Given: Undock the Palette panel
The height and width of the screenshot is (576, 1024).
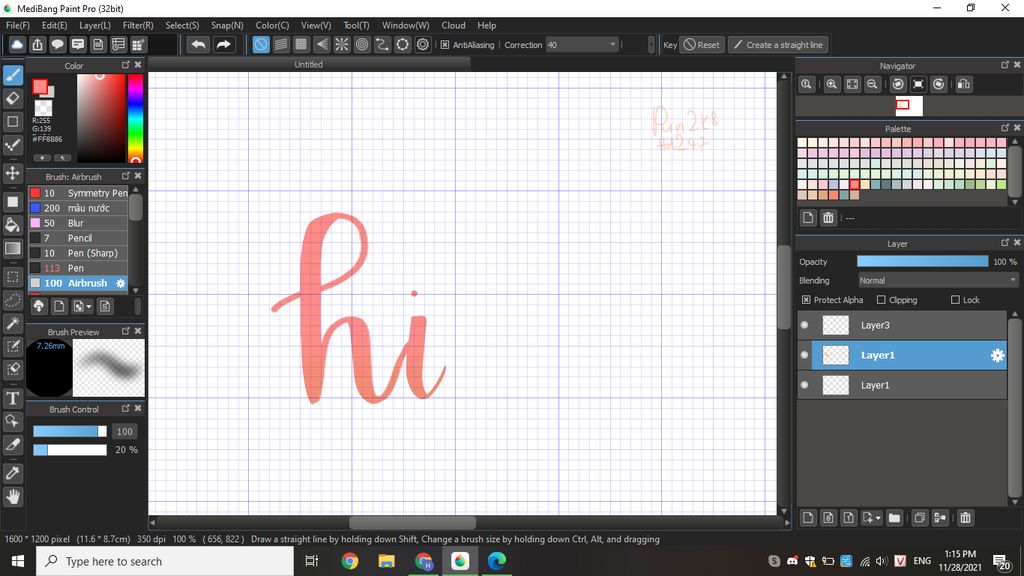Looking at the screenshot, I should coord(1005,127).
